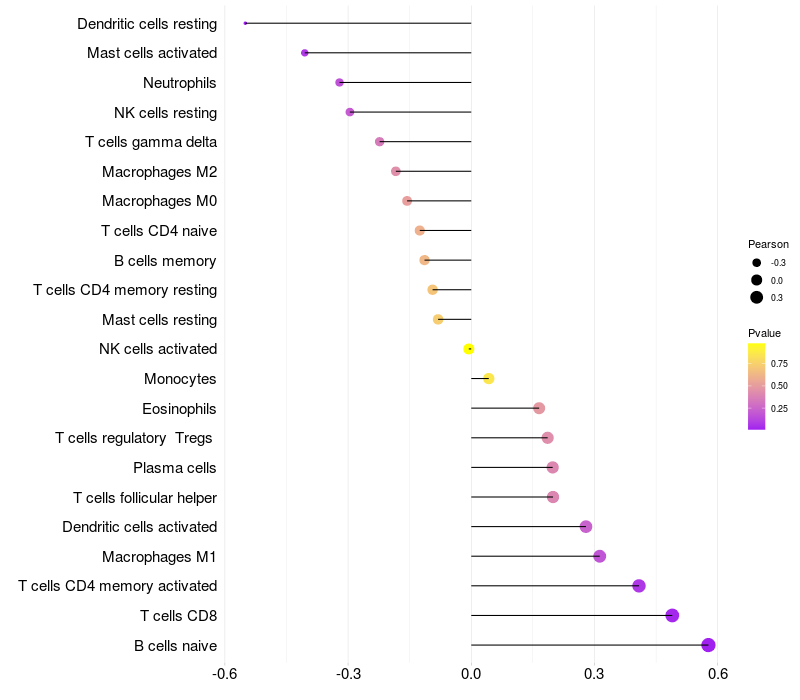800x700 pixels.
Task: Click the "T cells CD4 memory activated" label
Action: point(118,586)
